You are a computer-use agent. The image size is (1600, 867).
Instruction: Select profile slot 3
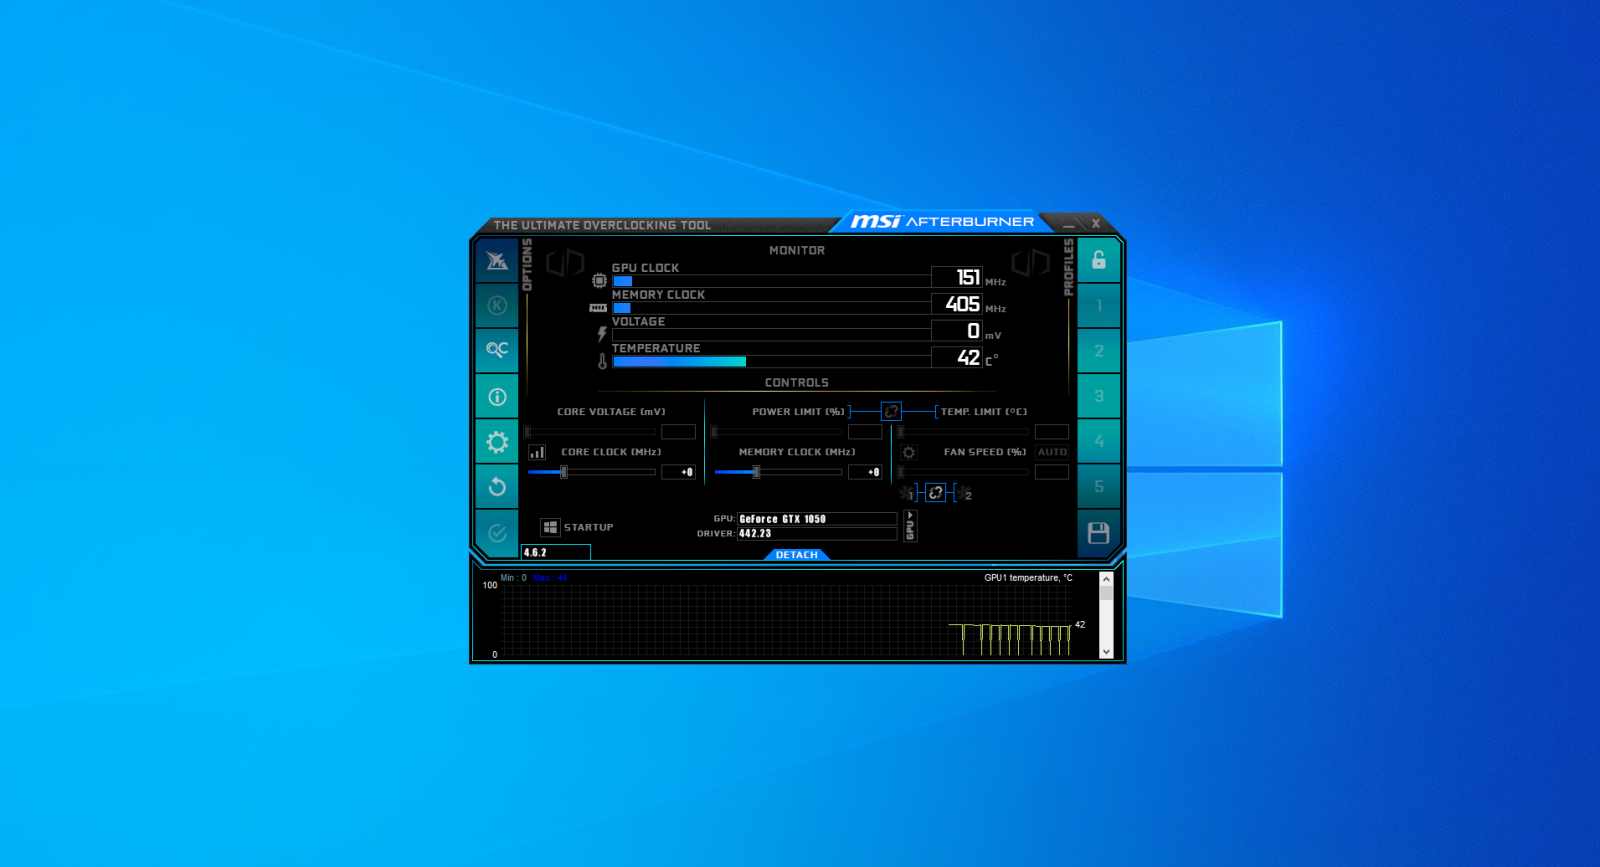point(1098,396)
